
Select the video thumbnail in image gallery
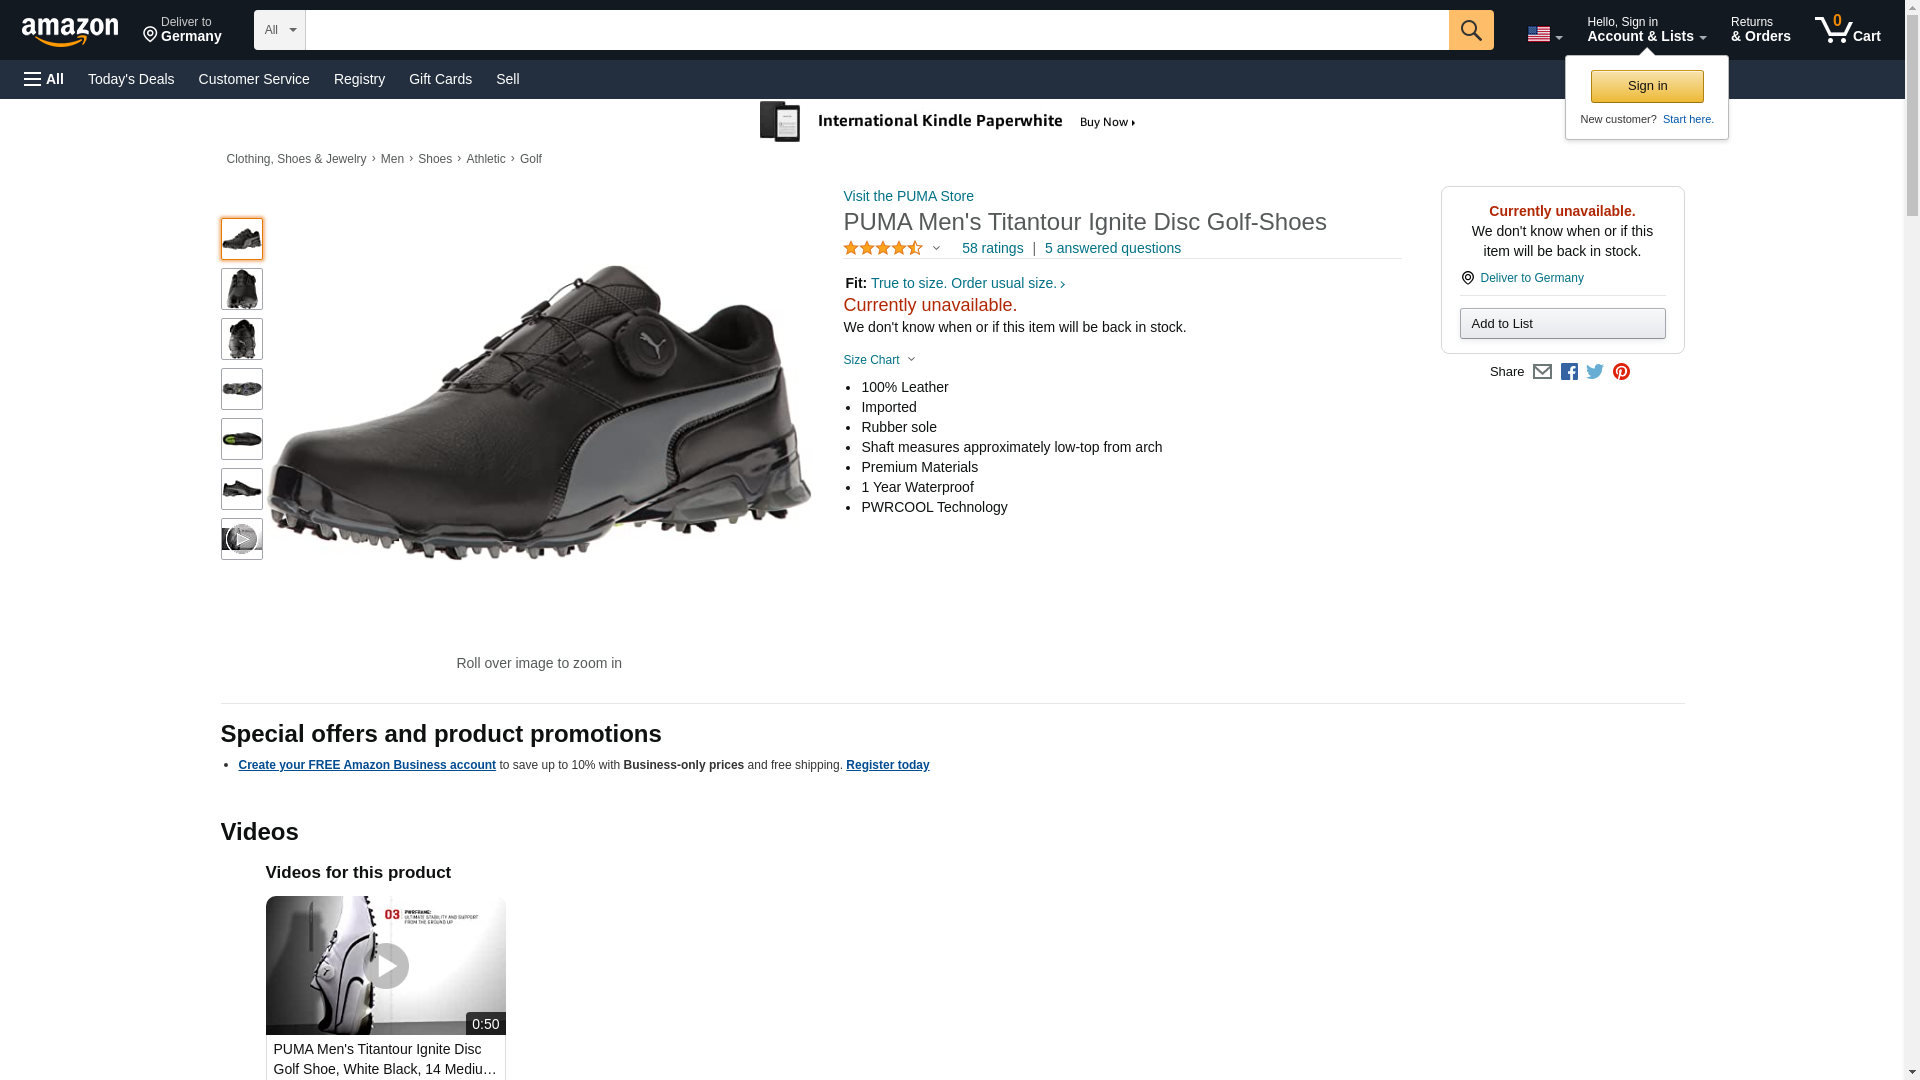coord(241,539)
